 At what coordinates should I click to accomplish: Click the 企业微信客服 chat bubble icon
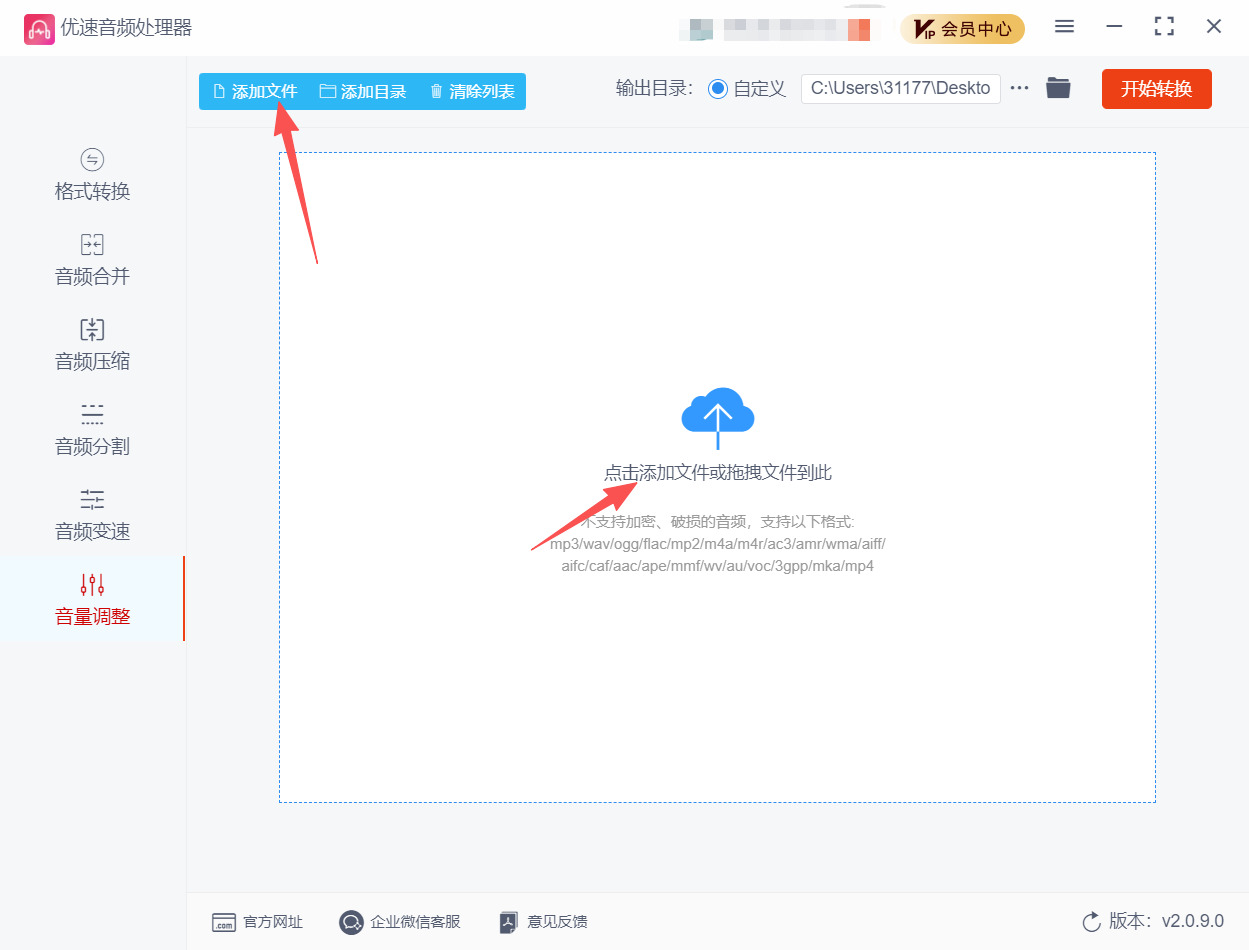click(x=351, y=922)
